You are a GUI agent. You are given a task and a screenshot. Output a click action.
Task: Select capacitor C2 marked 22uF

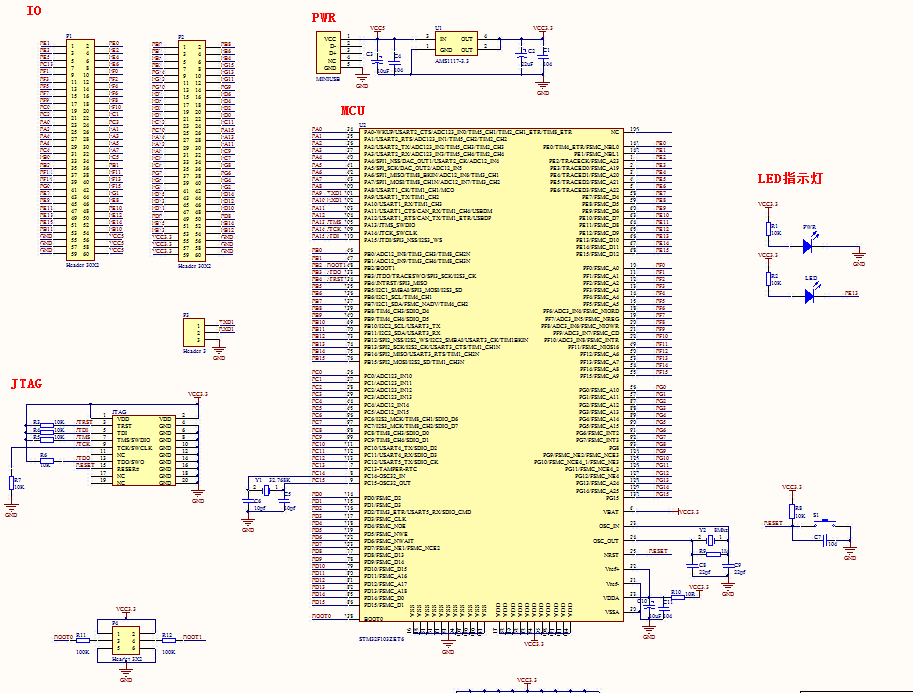point(522,56)
